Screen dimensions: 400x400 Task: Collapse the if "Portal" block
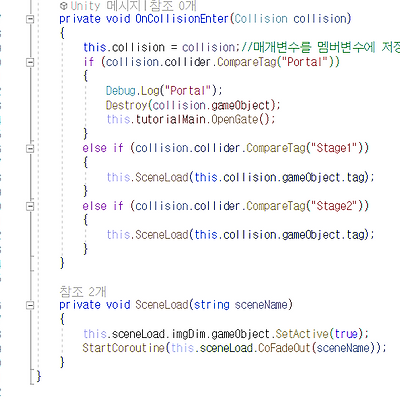(x=30, y=62)
